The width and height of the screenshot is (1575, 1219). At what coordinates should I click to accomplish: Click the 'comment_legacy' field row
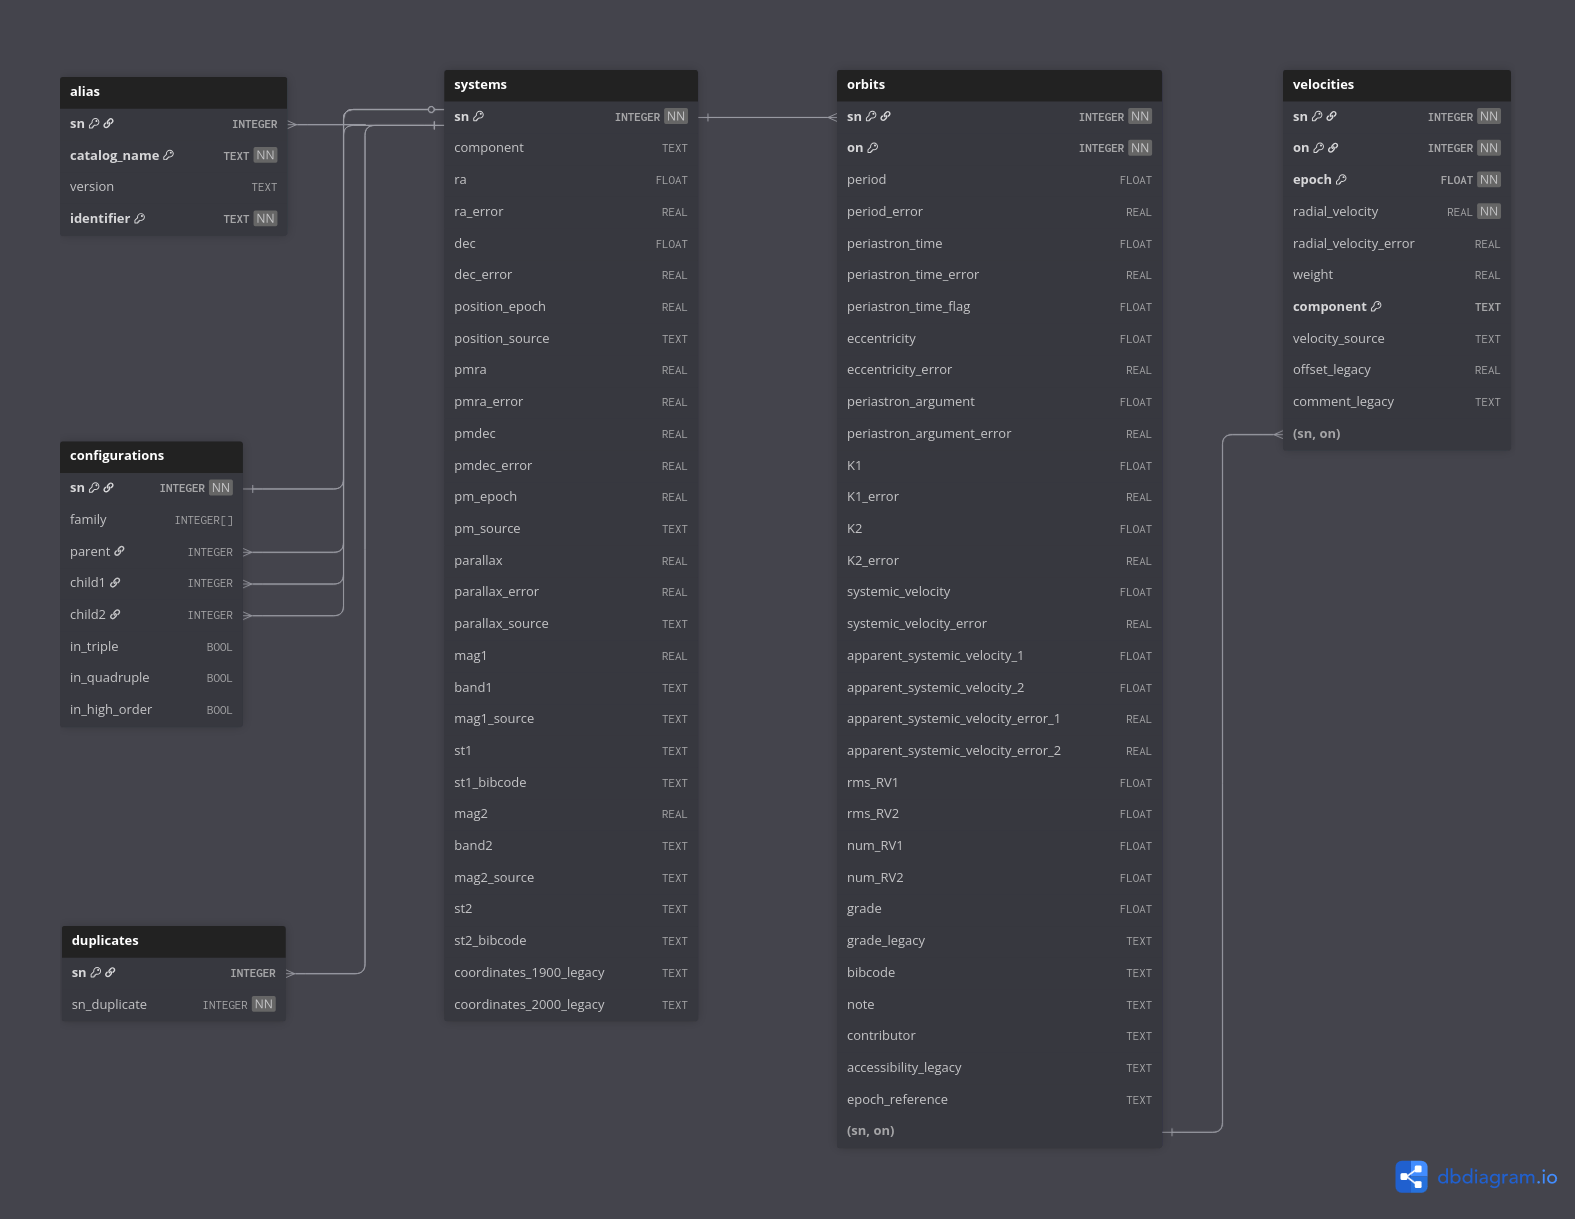[x=1396, y=402]
